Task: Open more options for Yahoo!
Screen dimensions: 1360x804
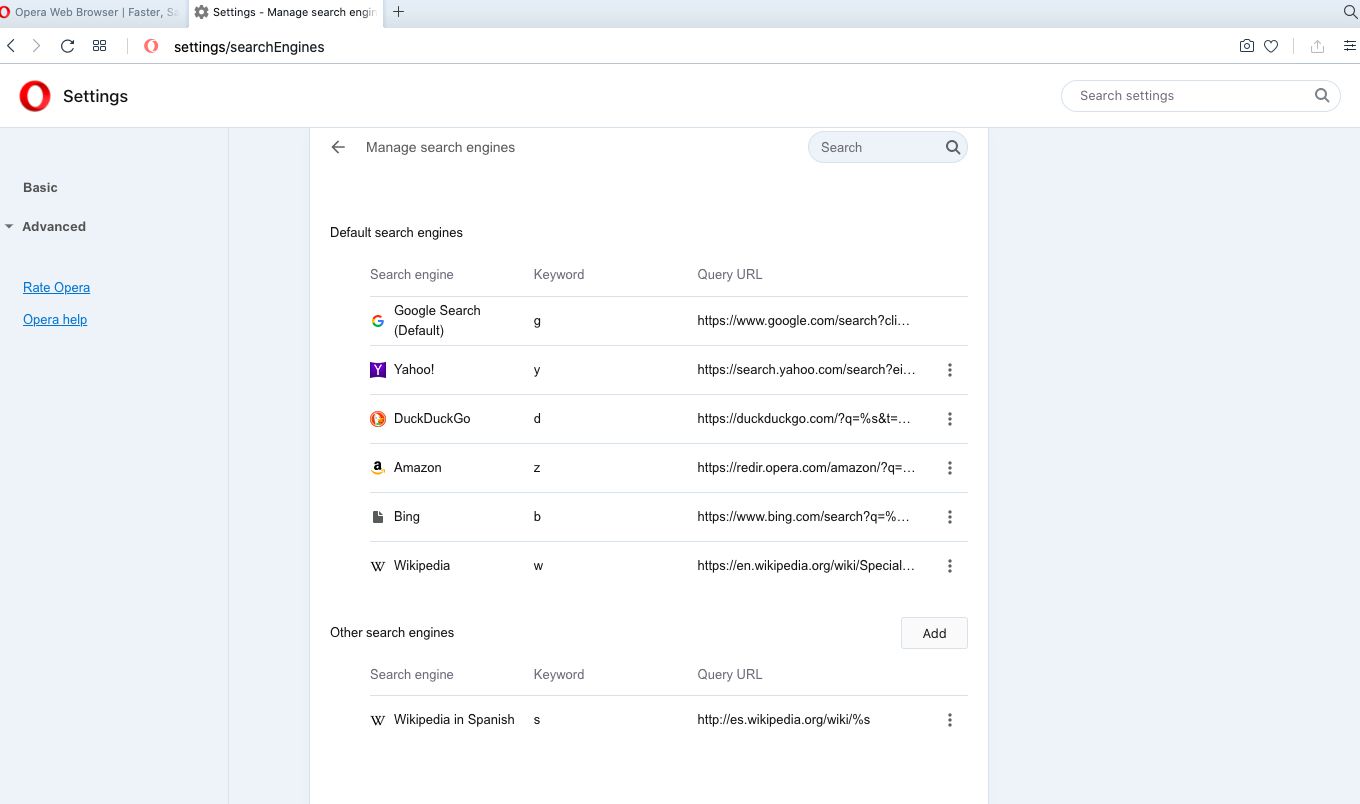Action: click(x=950, y=370)
